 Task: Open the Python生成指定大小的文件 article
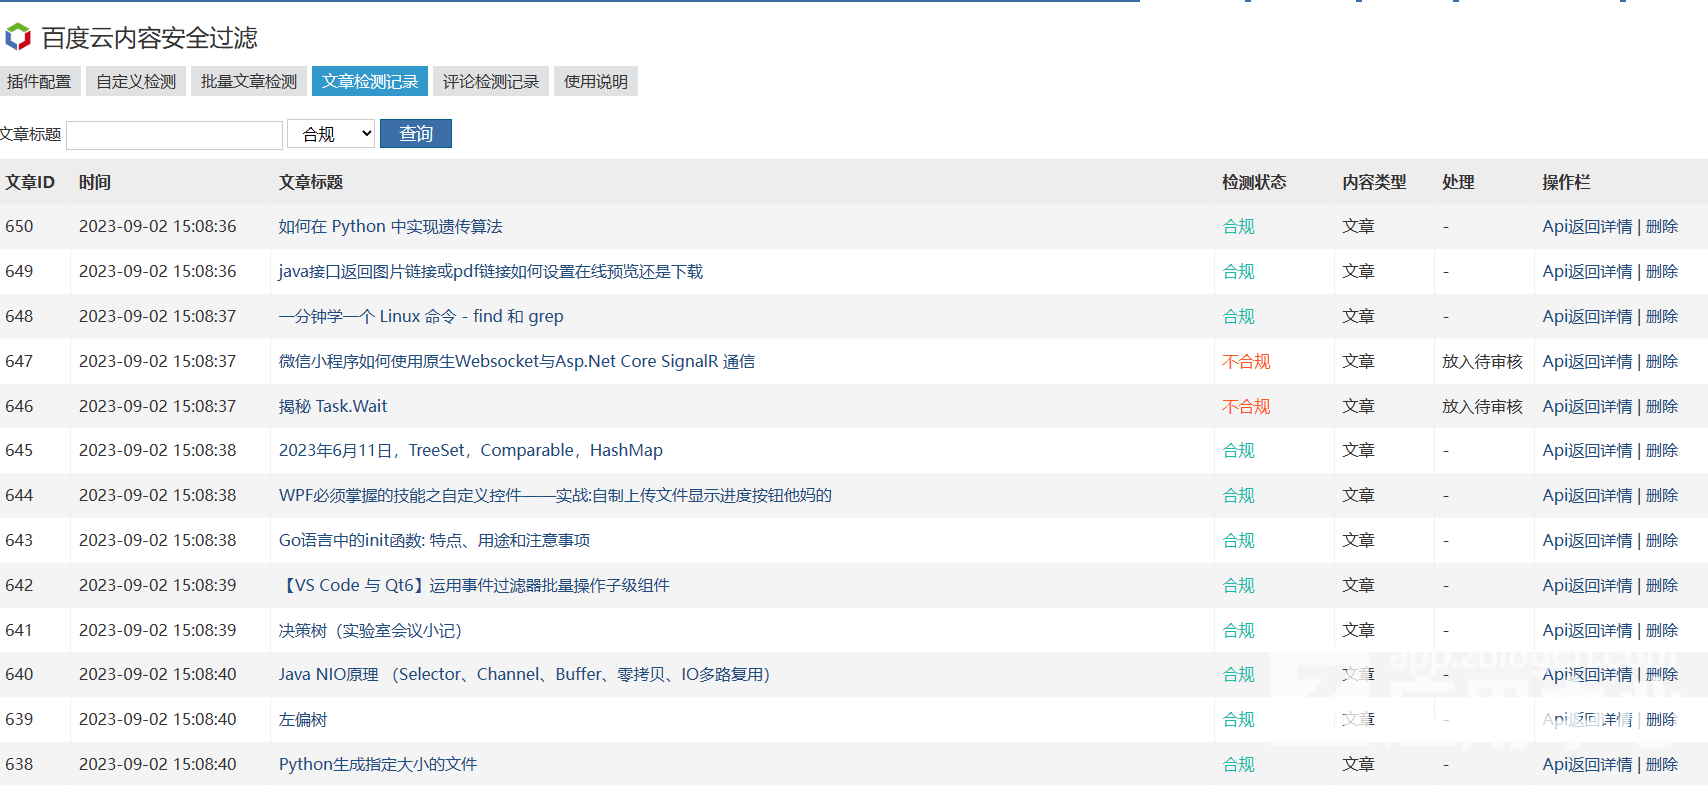(x=378, y=765)
